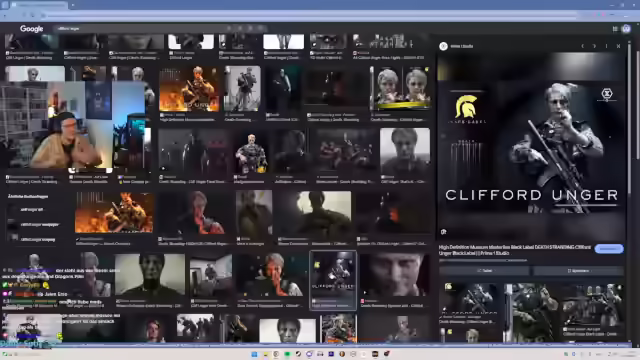640x360 pixels.
Task: Open the Windows Start button in taskbar
Action: pyautogui.click(x=254, y=354)
